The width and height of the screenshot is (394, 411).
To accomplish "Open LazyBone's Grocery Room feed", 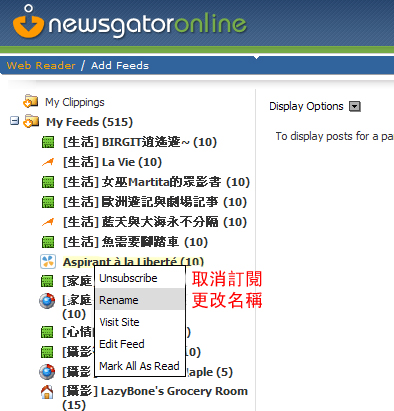I will pyautogui.click(x=155, y=398).
